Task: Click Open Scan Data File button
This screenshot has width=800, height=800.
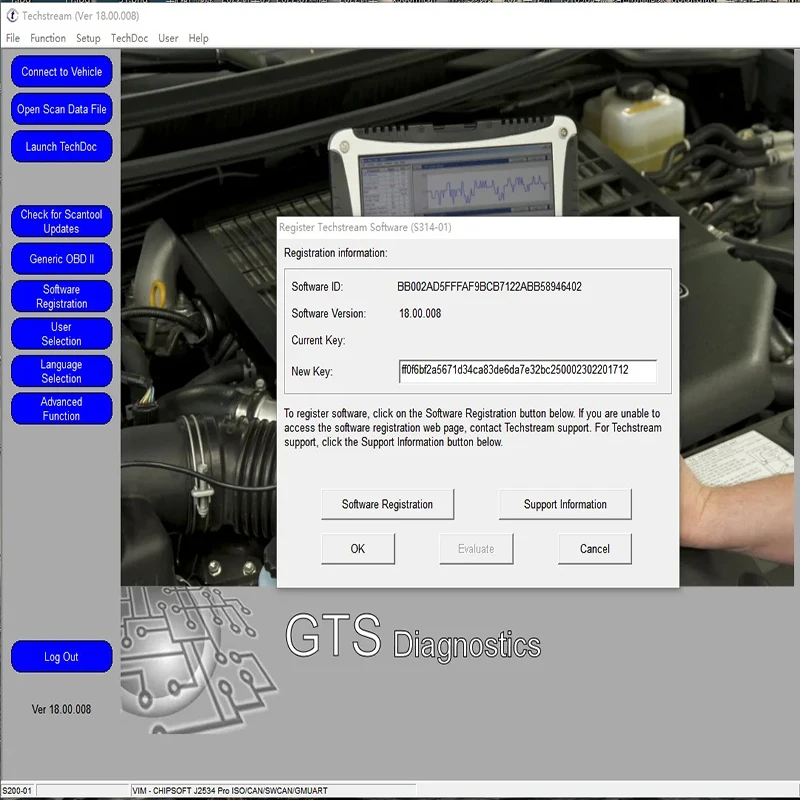Action: pos(62,109)
